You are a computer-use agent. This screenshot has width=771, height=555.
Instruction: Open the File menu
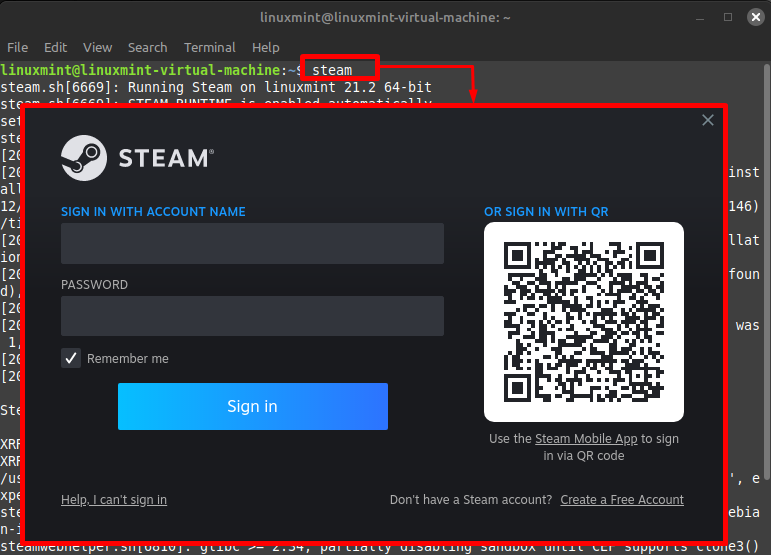pos(17,47)
